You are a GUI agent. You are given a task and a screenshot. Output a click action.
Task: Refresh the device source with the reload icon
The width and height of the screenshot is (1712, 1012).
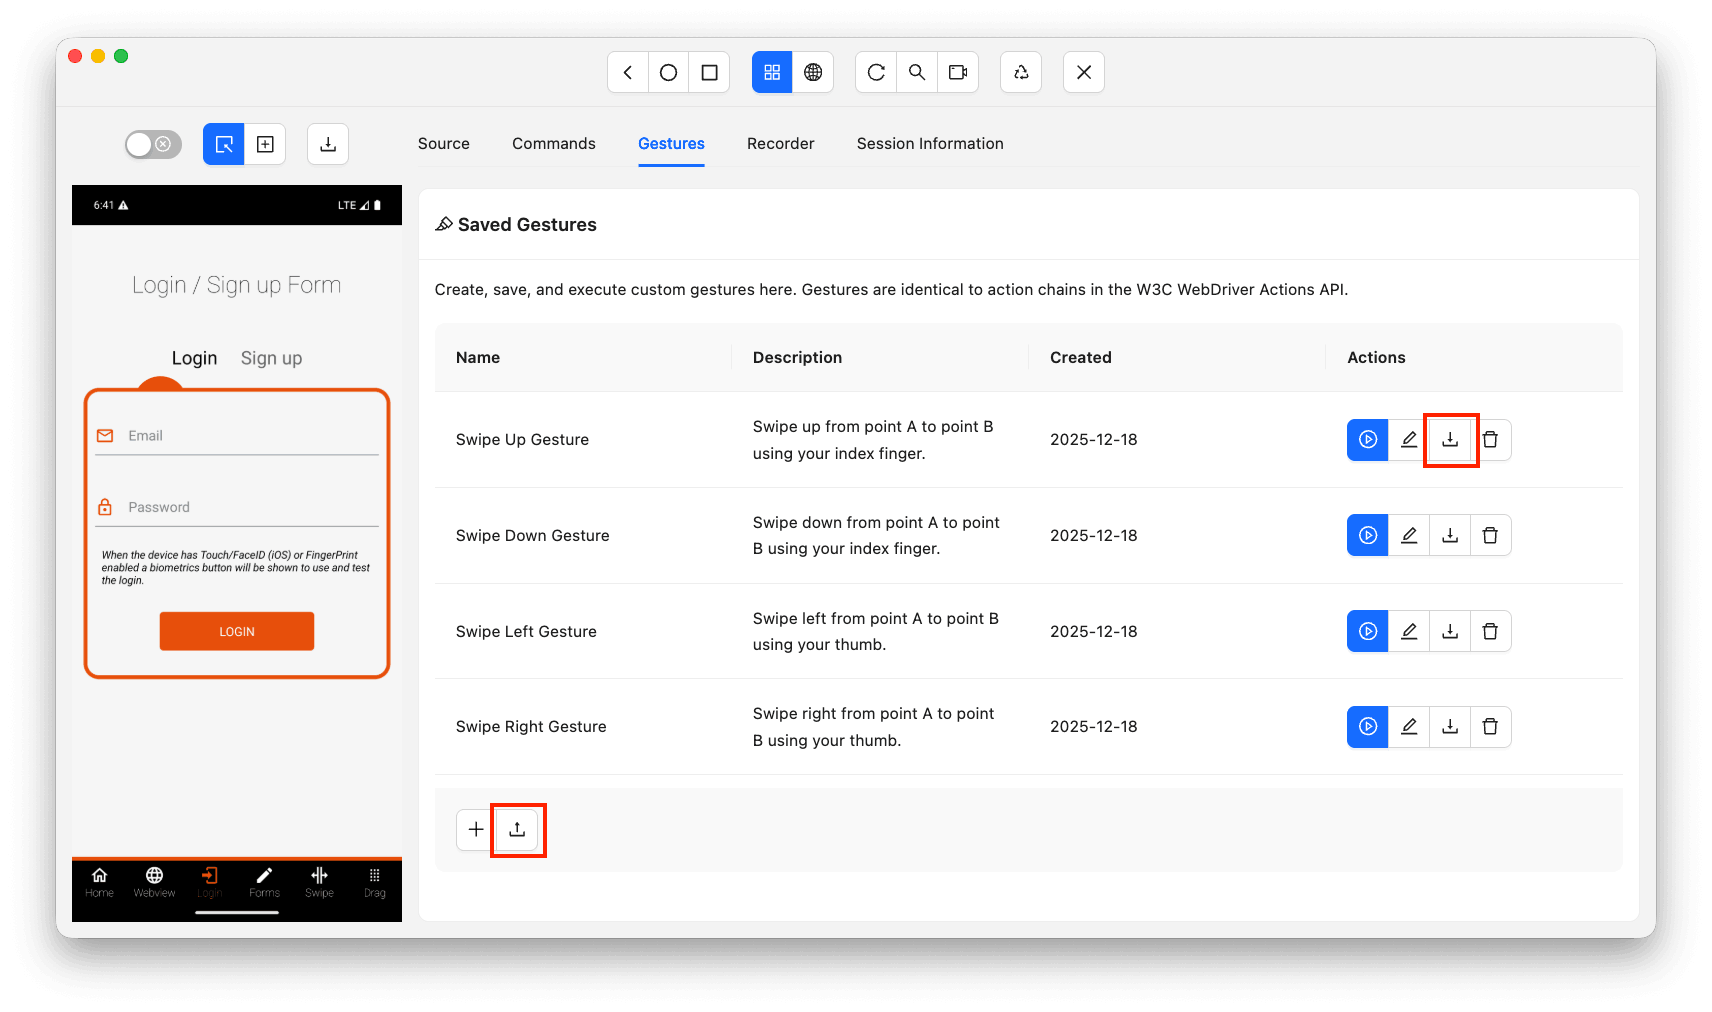pos(876,72)
